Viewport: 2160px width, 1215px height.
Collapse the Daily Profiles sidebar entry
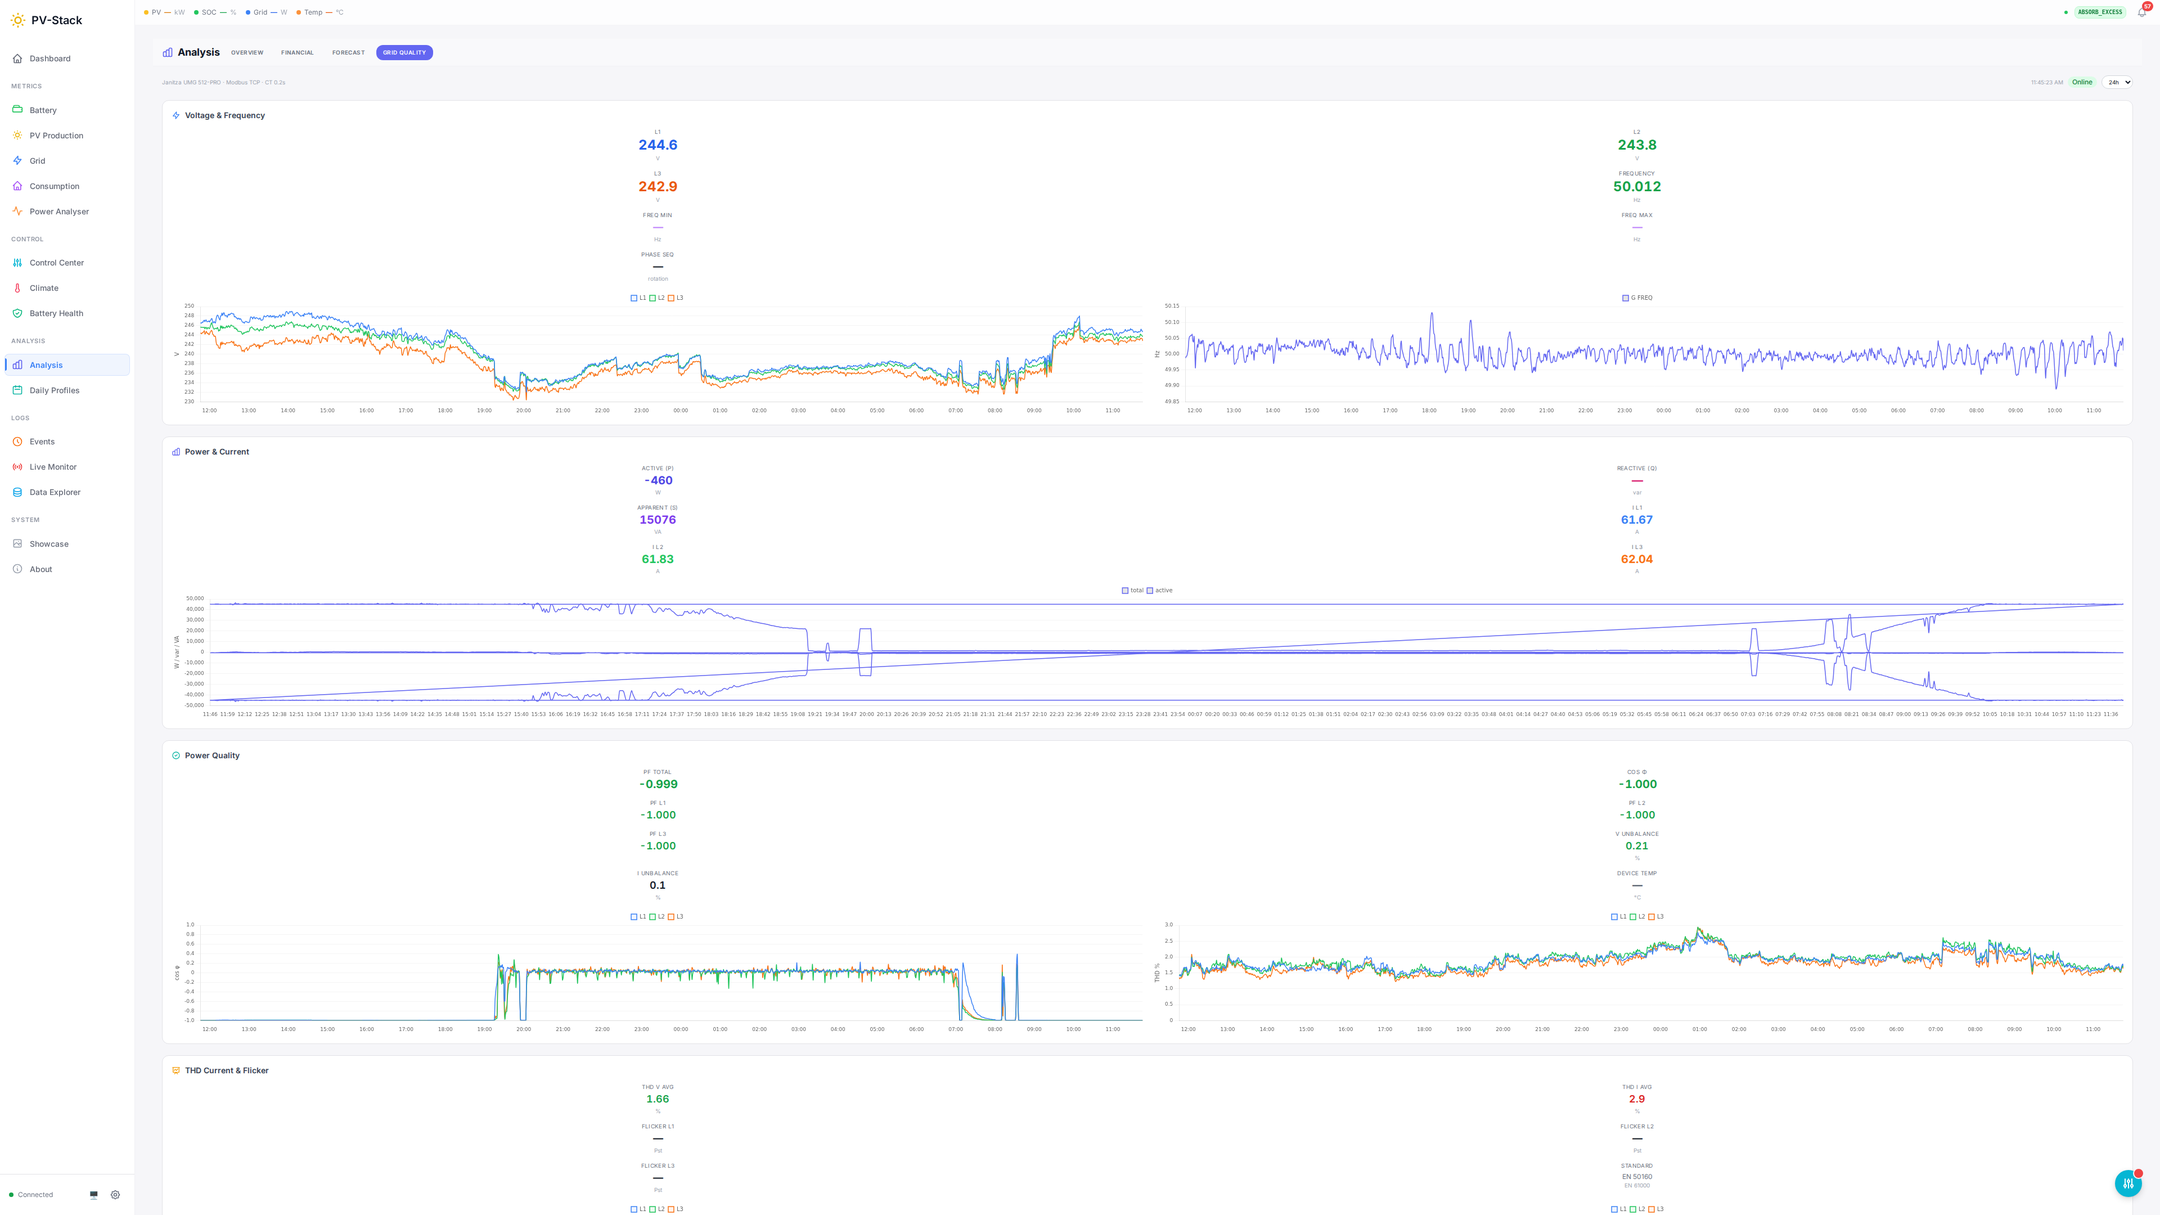click(53, 390)
